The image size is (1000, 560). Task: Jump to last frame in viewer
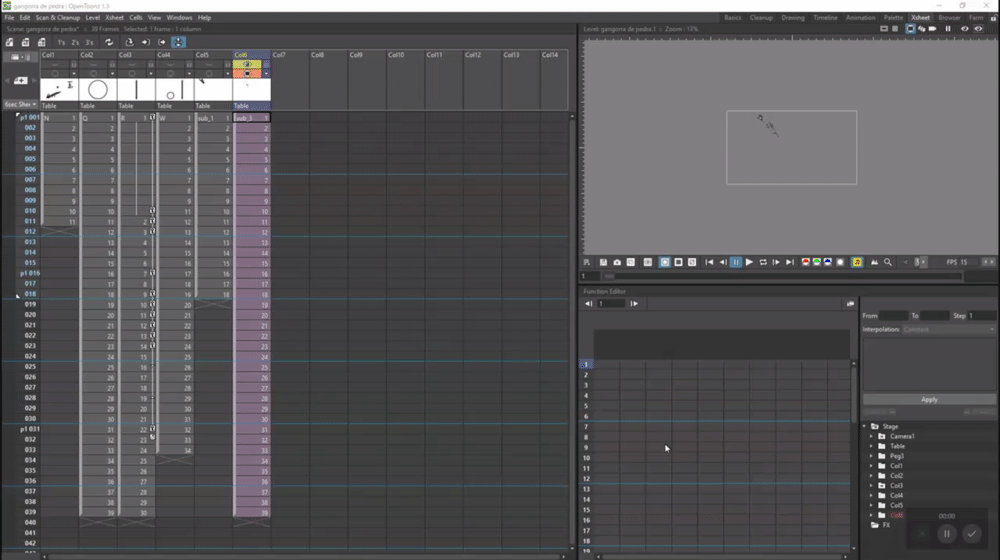point(790,262)
